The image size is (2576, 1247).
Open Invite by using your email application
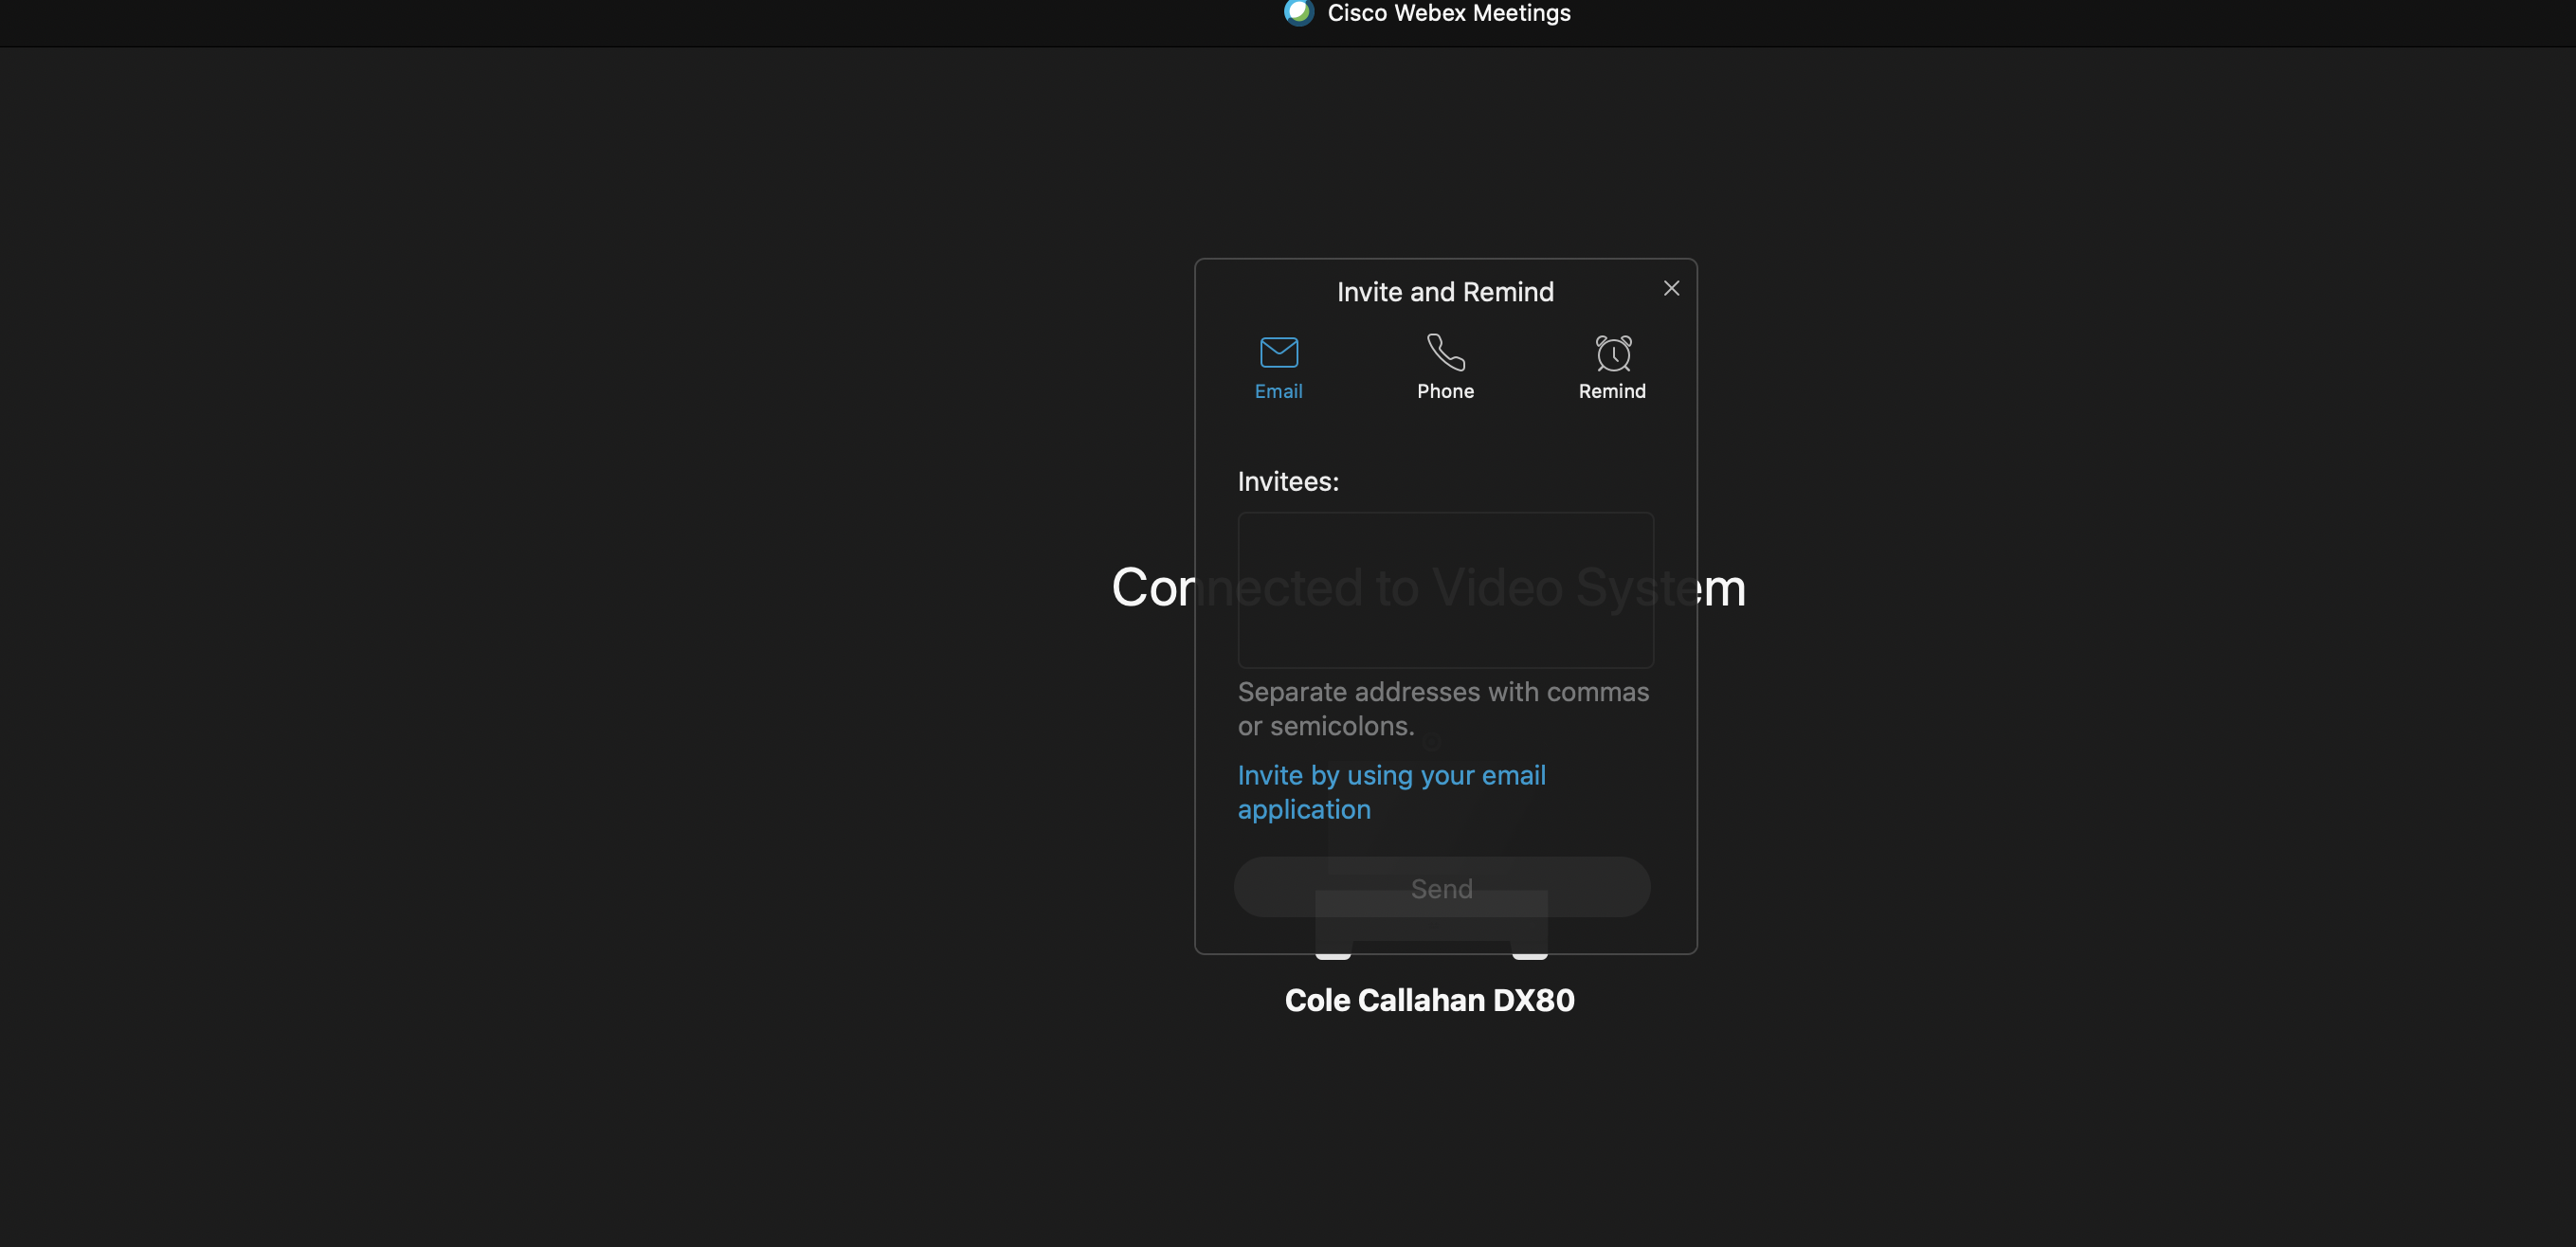pyautogui.click(x=1391, y=791)
